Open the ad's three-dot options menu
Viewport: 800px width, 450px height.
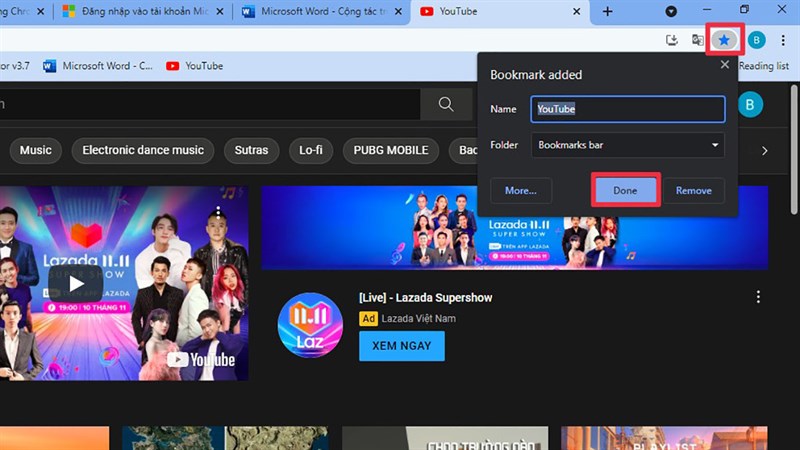758,297
